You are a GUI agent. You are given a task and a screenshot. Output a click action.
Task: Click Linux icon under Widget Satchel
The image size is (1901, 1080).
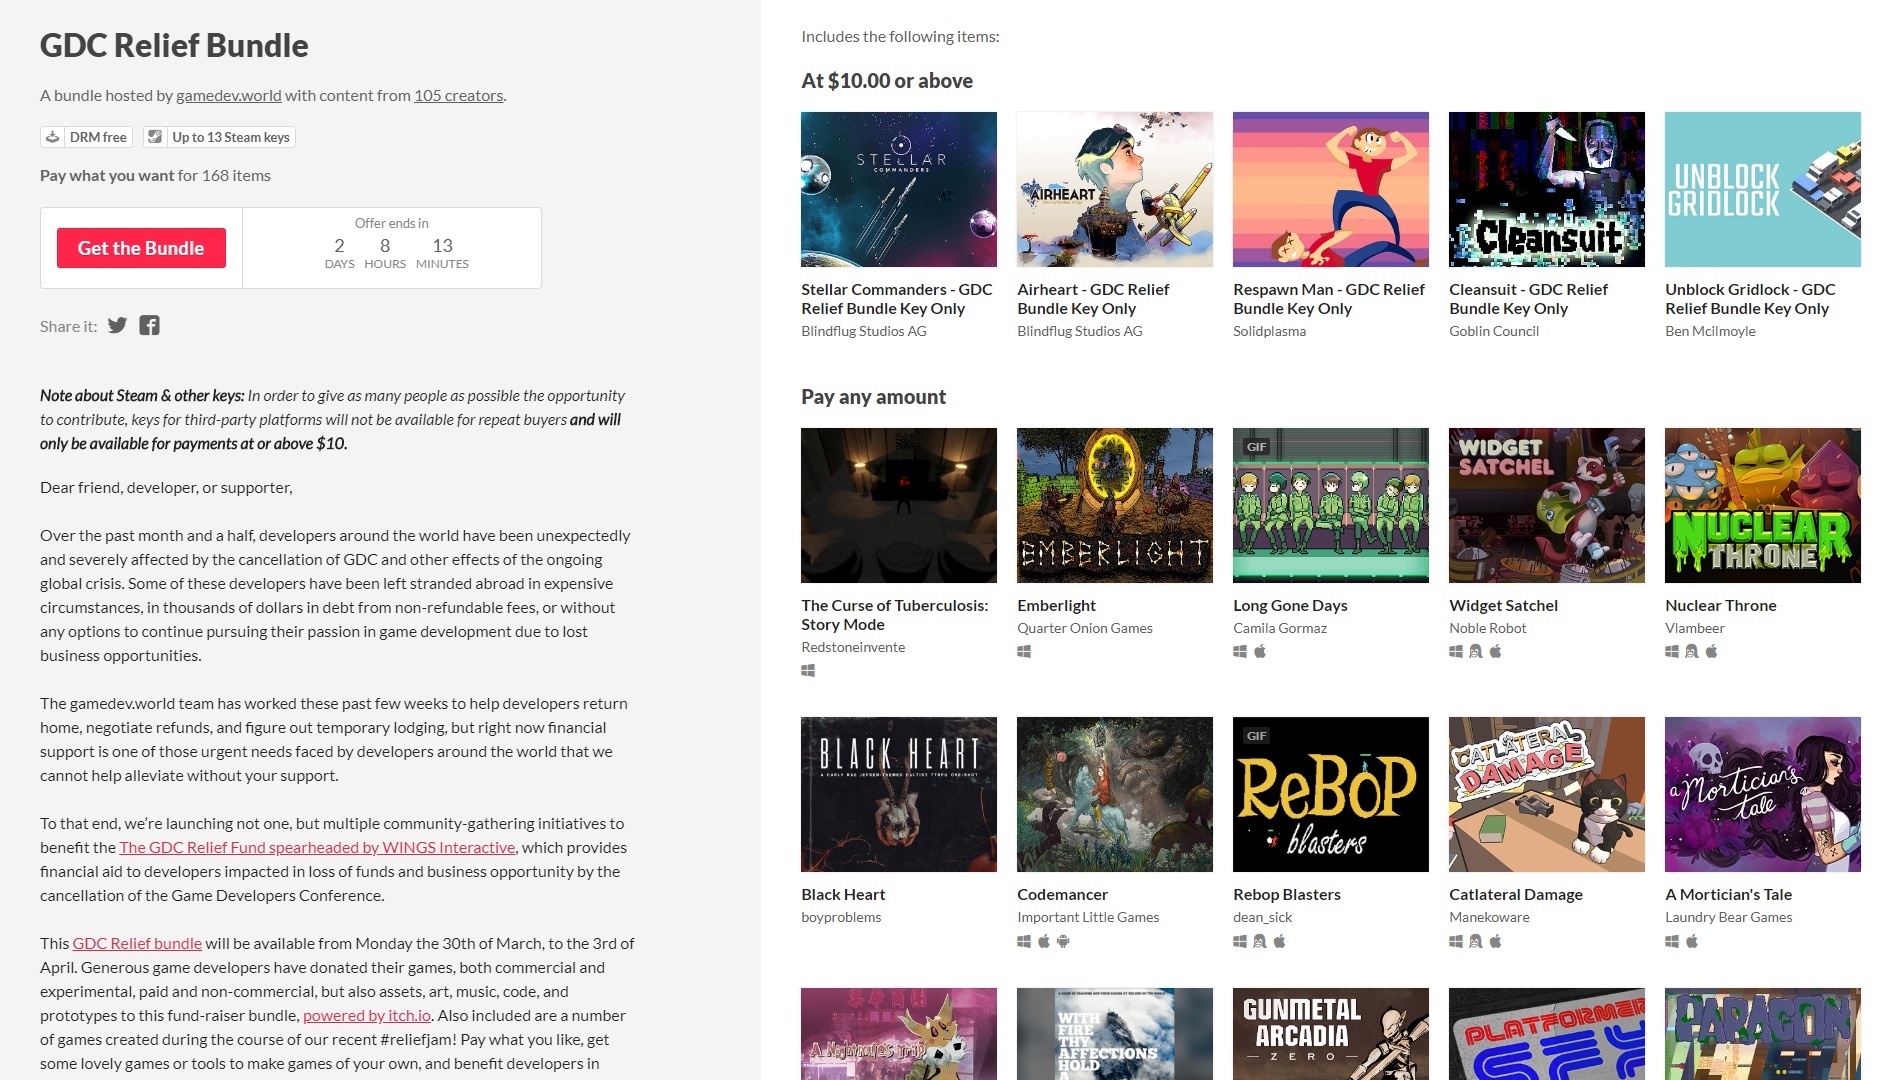[x=1475, y=652]
